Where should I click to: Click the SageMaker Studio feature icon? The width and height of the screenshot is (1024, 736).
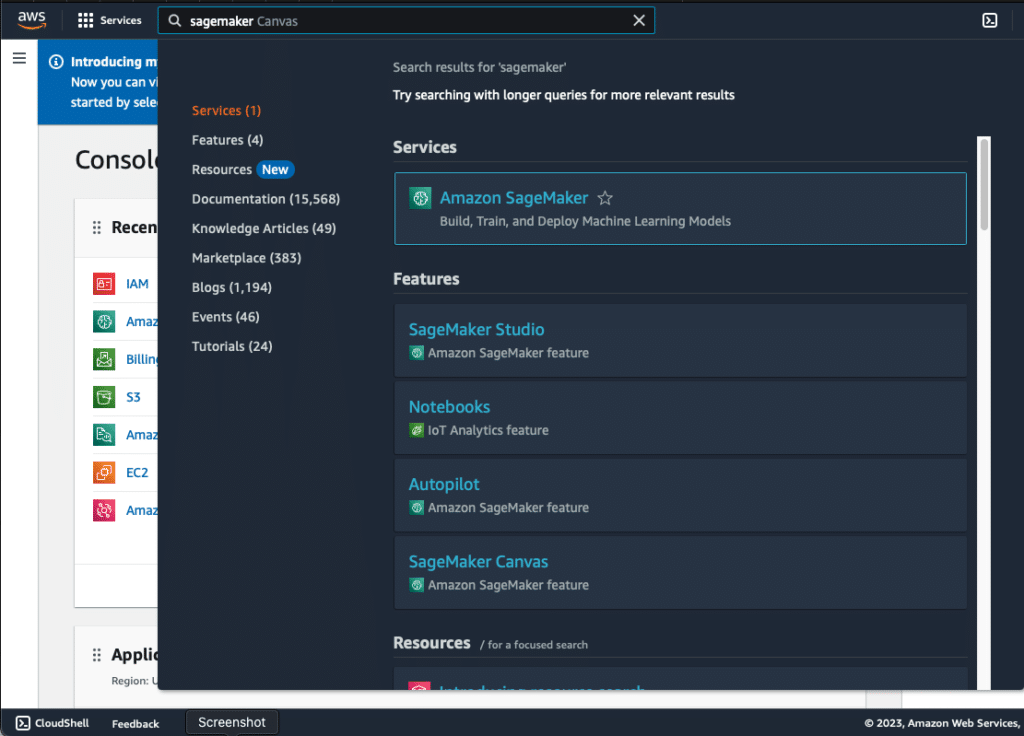point(417,353)
